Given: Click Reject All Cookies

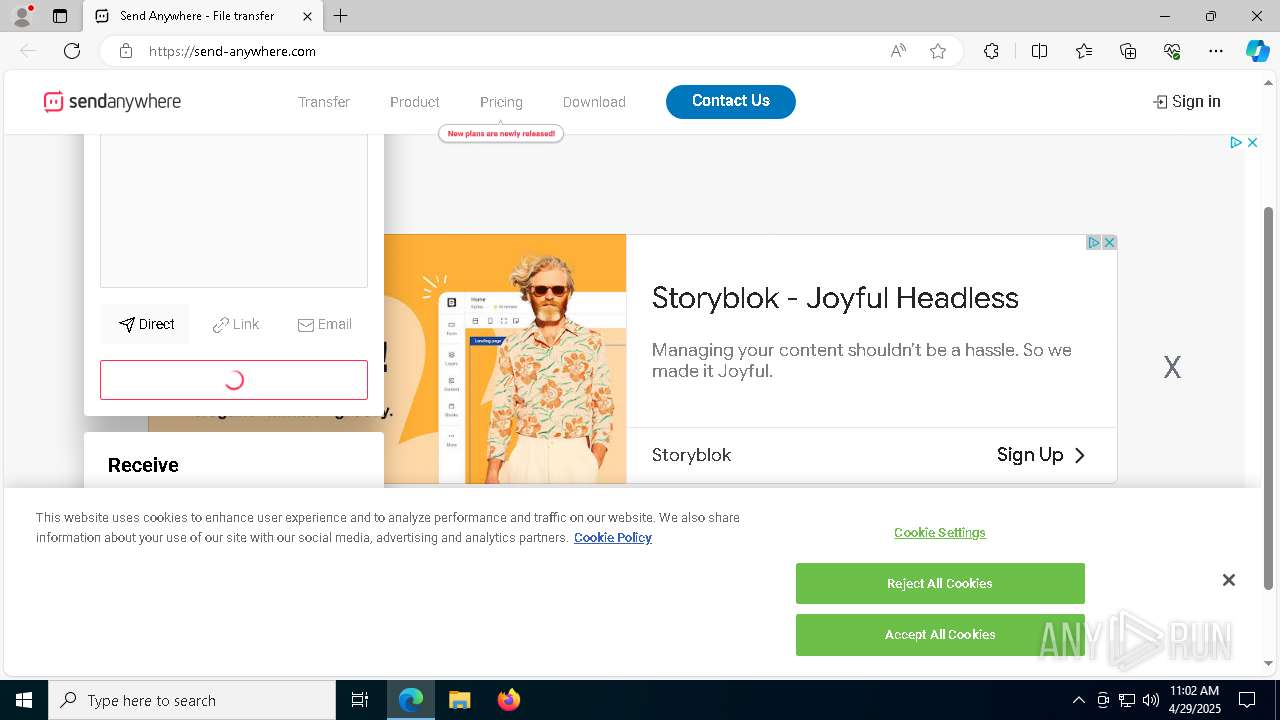Looking at the screenshot, I should coord(940,584).
